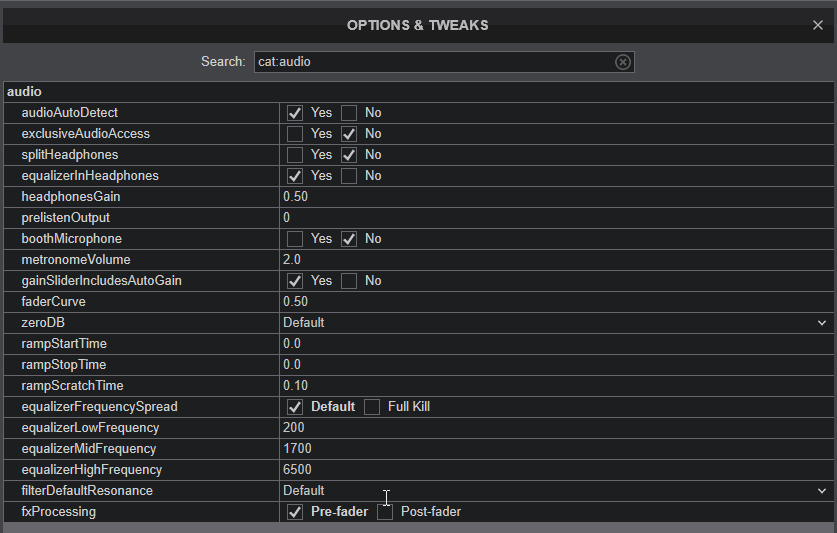Open the zeroDB dropdown arrow
The image size is (837, 533).
pos(822,323)
